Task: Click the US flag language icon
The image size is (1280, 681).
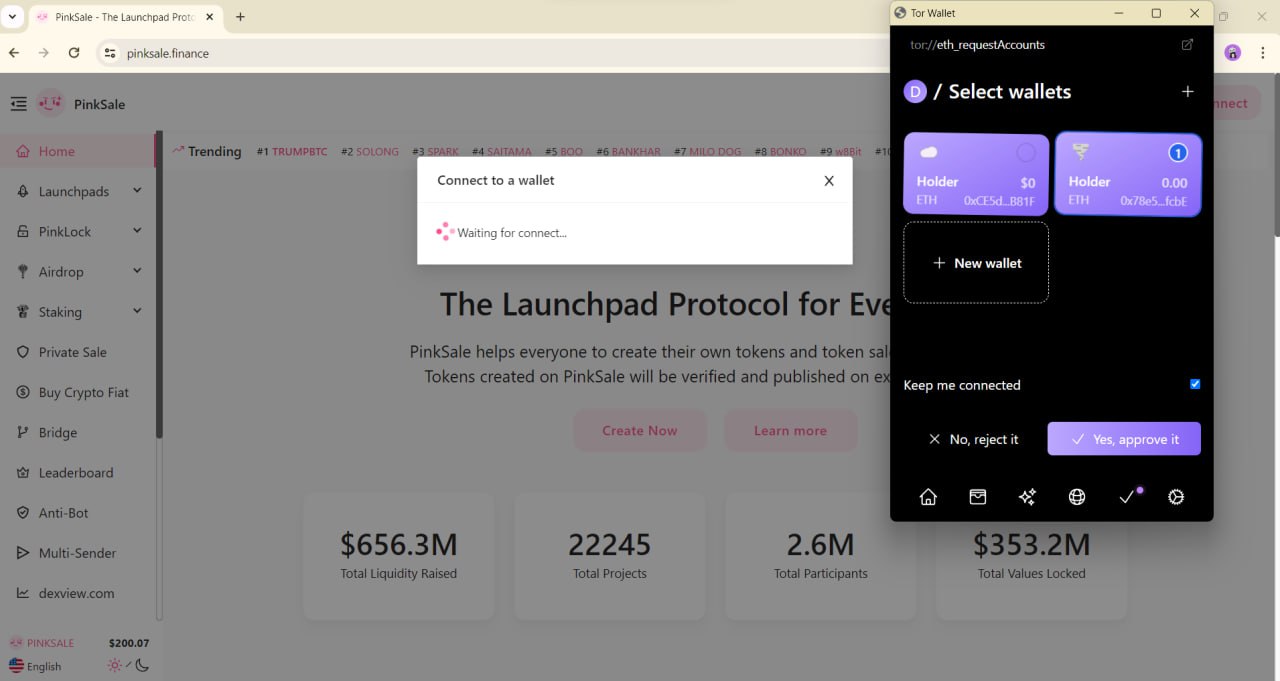Action: [16, 666]
